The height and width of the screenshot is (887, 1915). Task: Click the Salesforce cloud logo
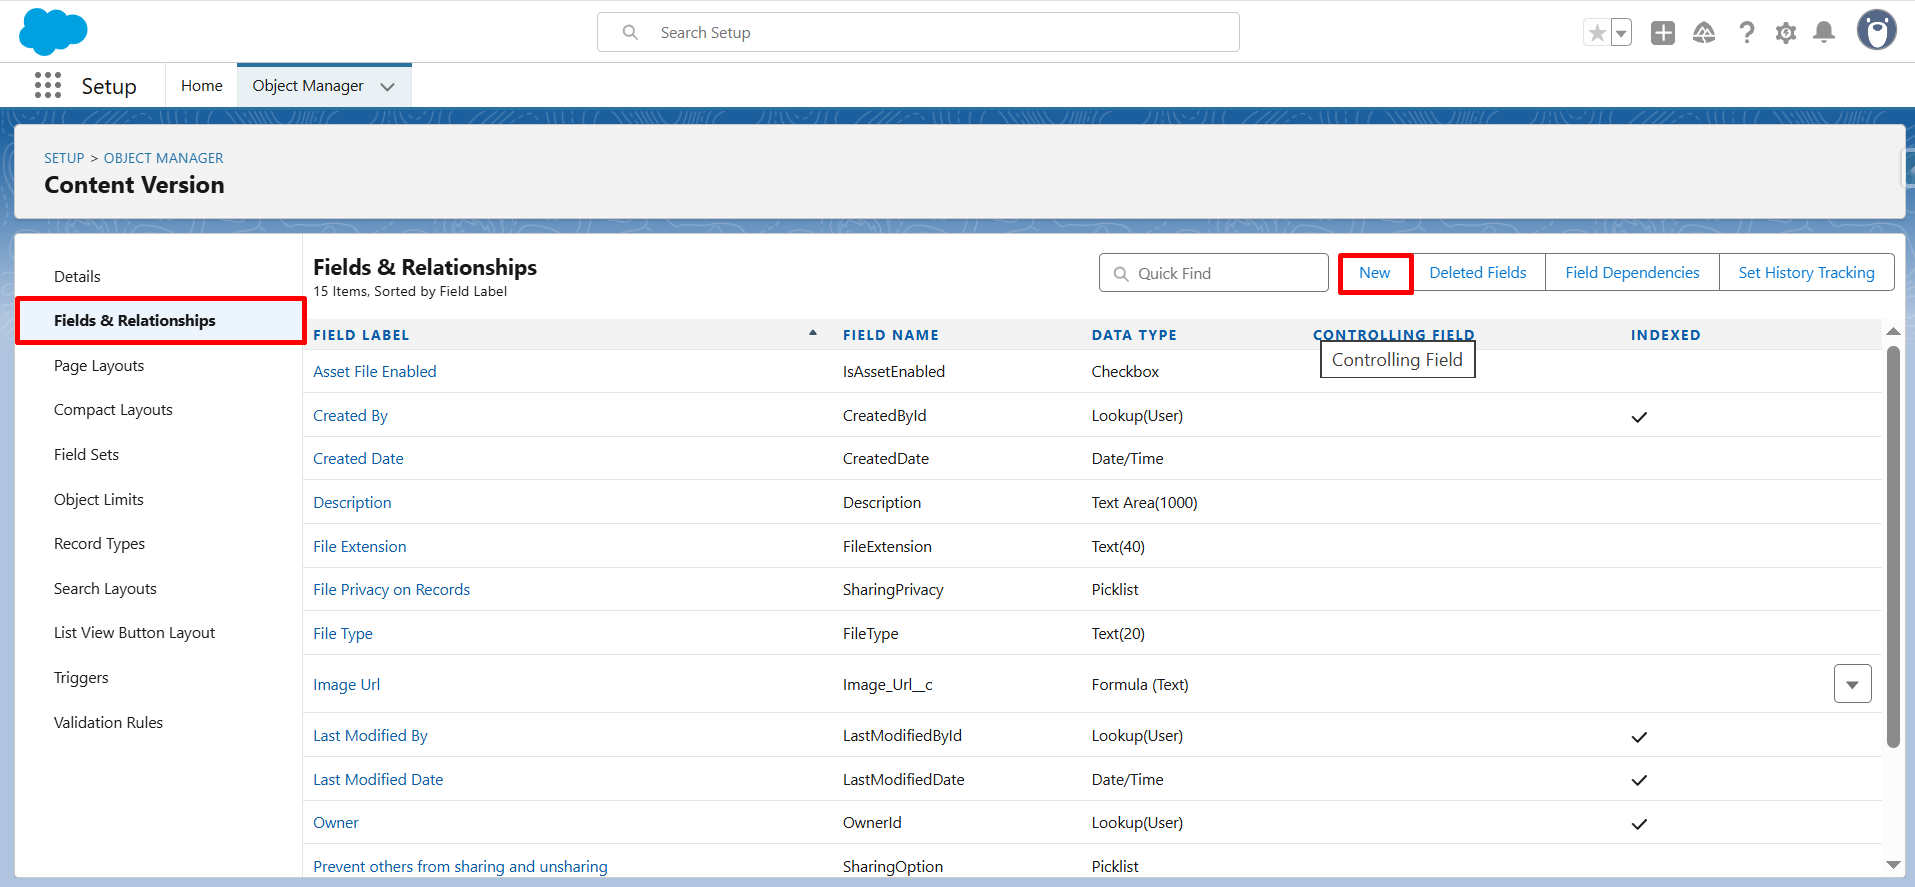click(x=53, y=32)
